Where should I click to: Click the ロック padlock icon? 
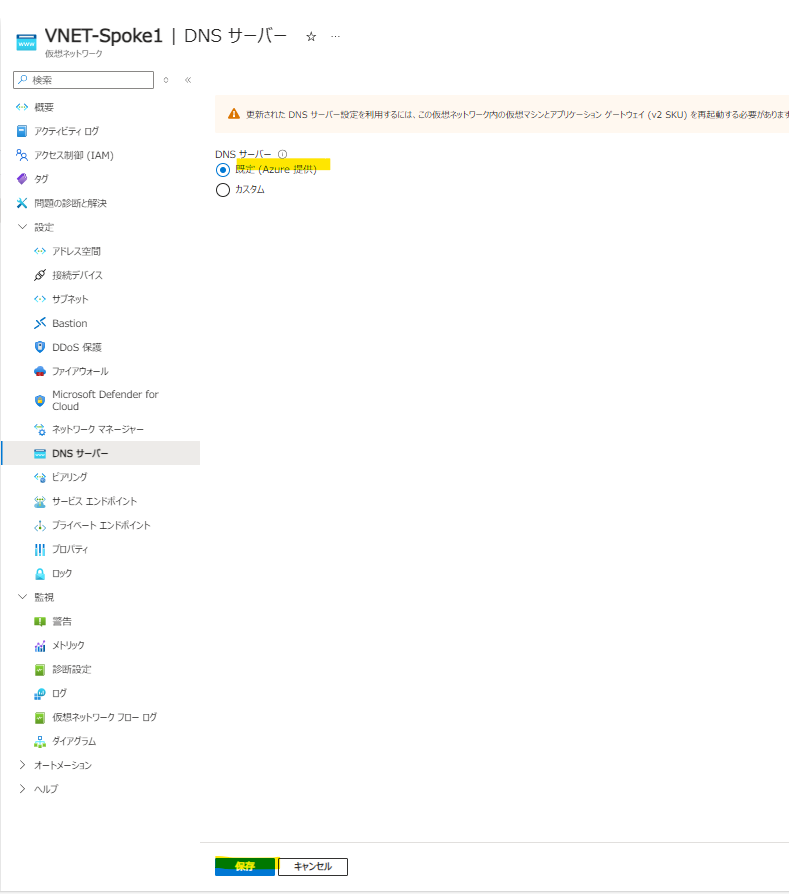[40, 574]
